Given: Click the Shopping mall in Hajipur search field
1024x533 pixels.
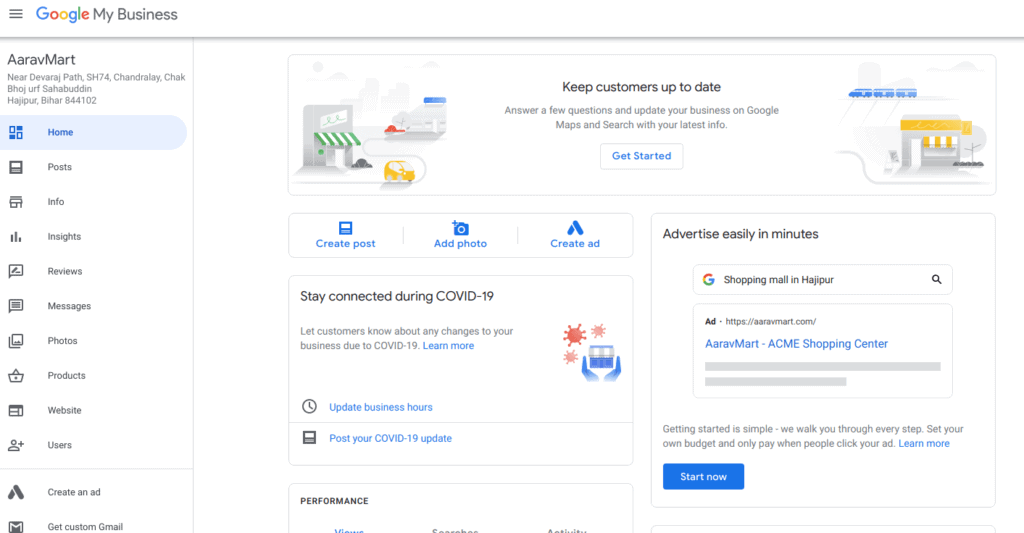Looking at the screenshot, I should (822, 280).
